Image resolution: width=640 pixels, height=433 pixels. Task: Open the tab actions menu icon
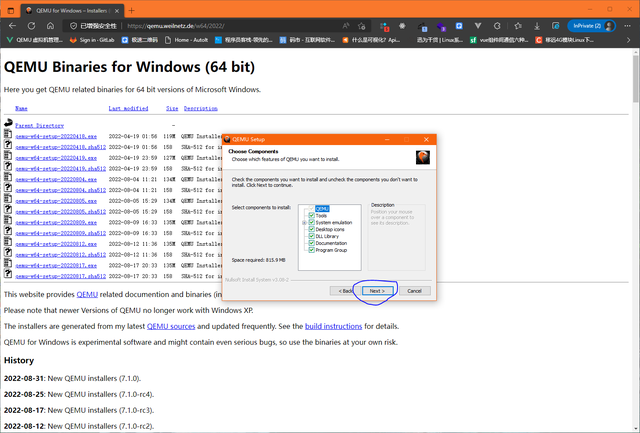click(x=11, y=11)
